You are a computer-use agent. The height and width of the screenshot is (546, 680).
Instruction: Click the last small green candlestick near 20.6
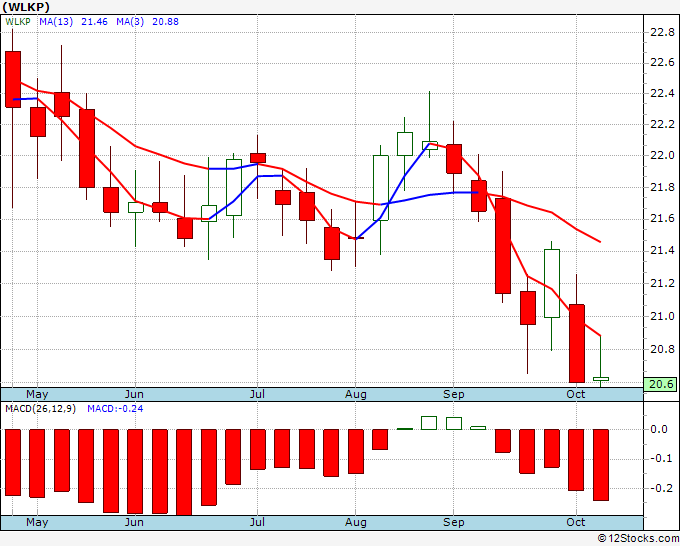click(x=601, y=379)
